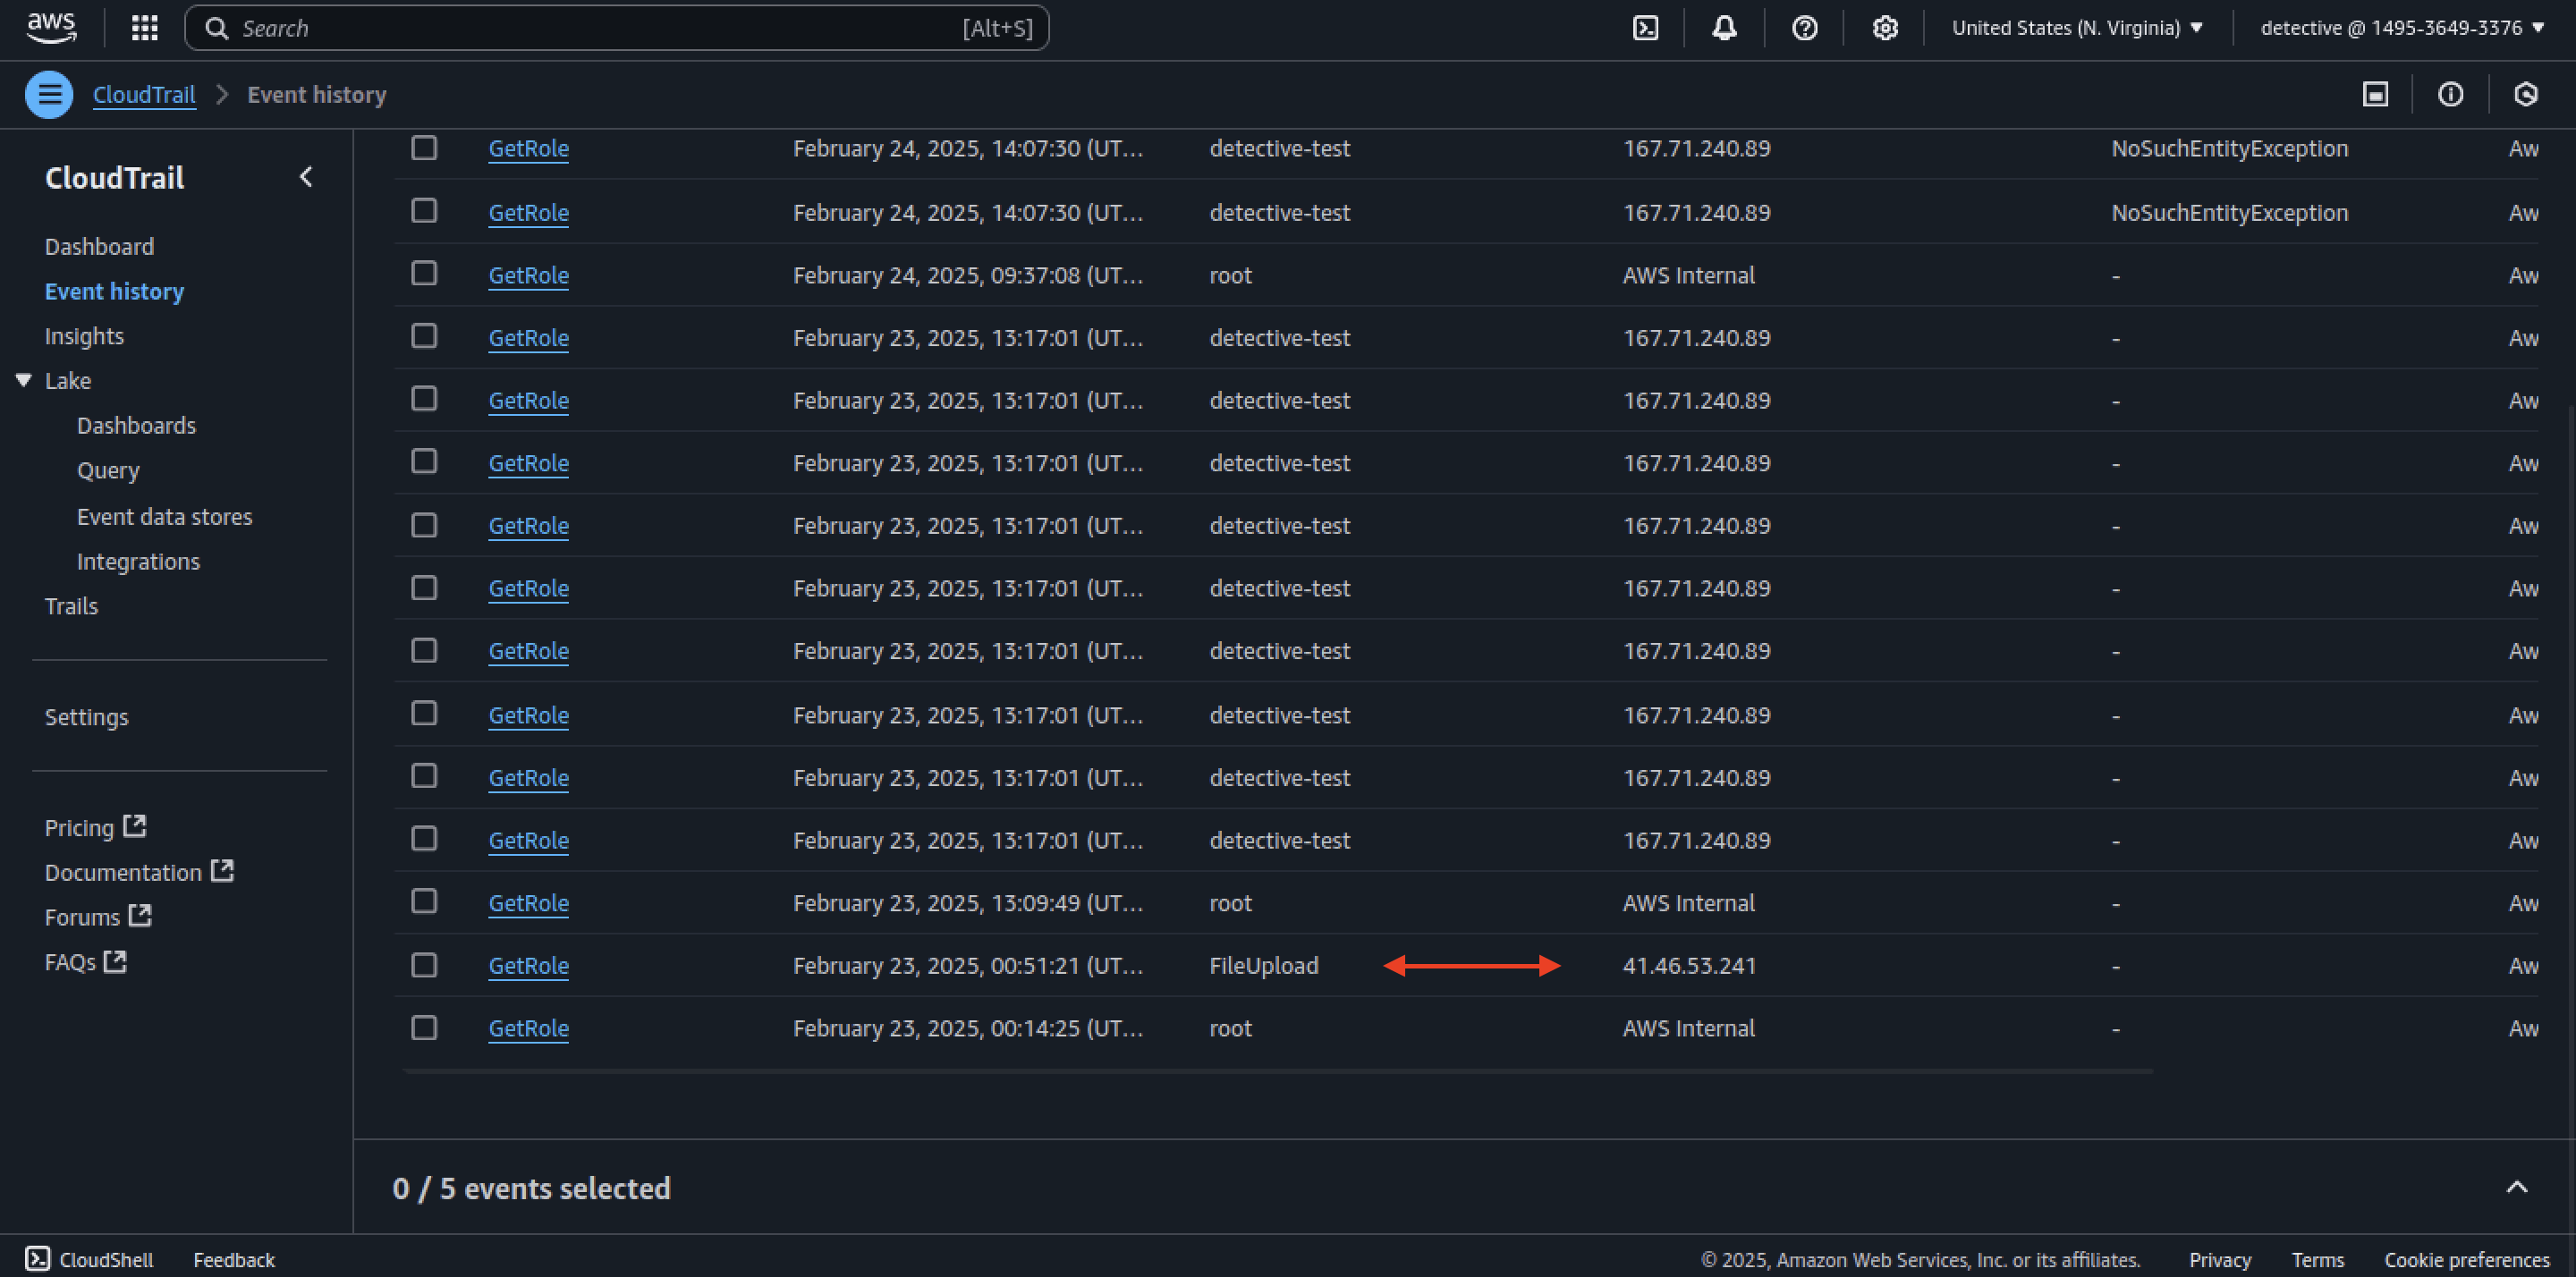Click the timestamp February 24, 2025, 09:37:08
The image size is (2576, 1277).
coord(967,275)
